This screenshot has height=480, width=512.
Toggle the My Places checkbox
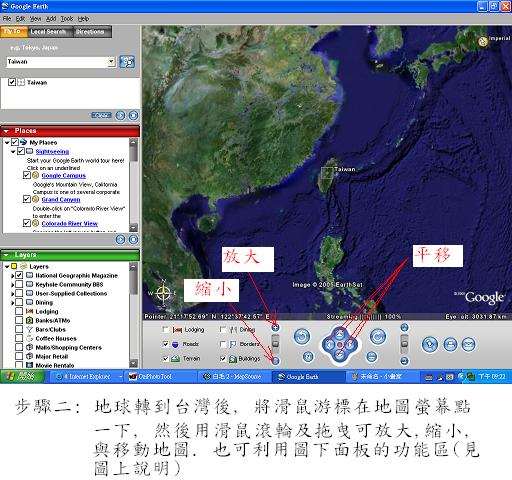pos(15,142)
